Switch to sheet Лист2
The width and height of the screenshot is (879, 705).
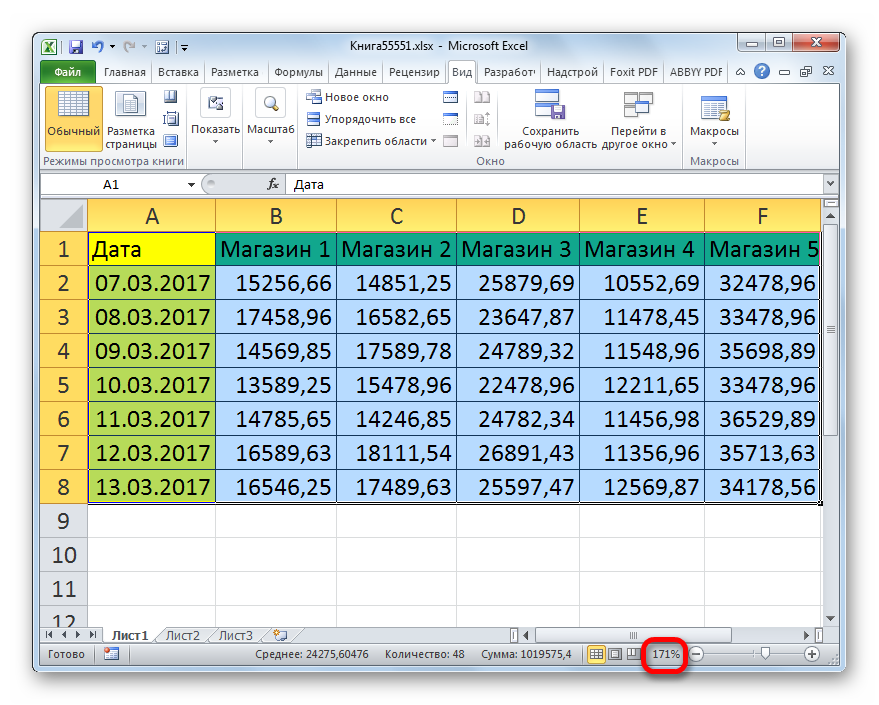(182, 635)
